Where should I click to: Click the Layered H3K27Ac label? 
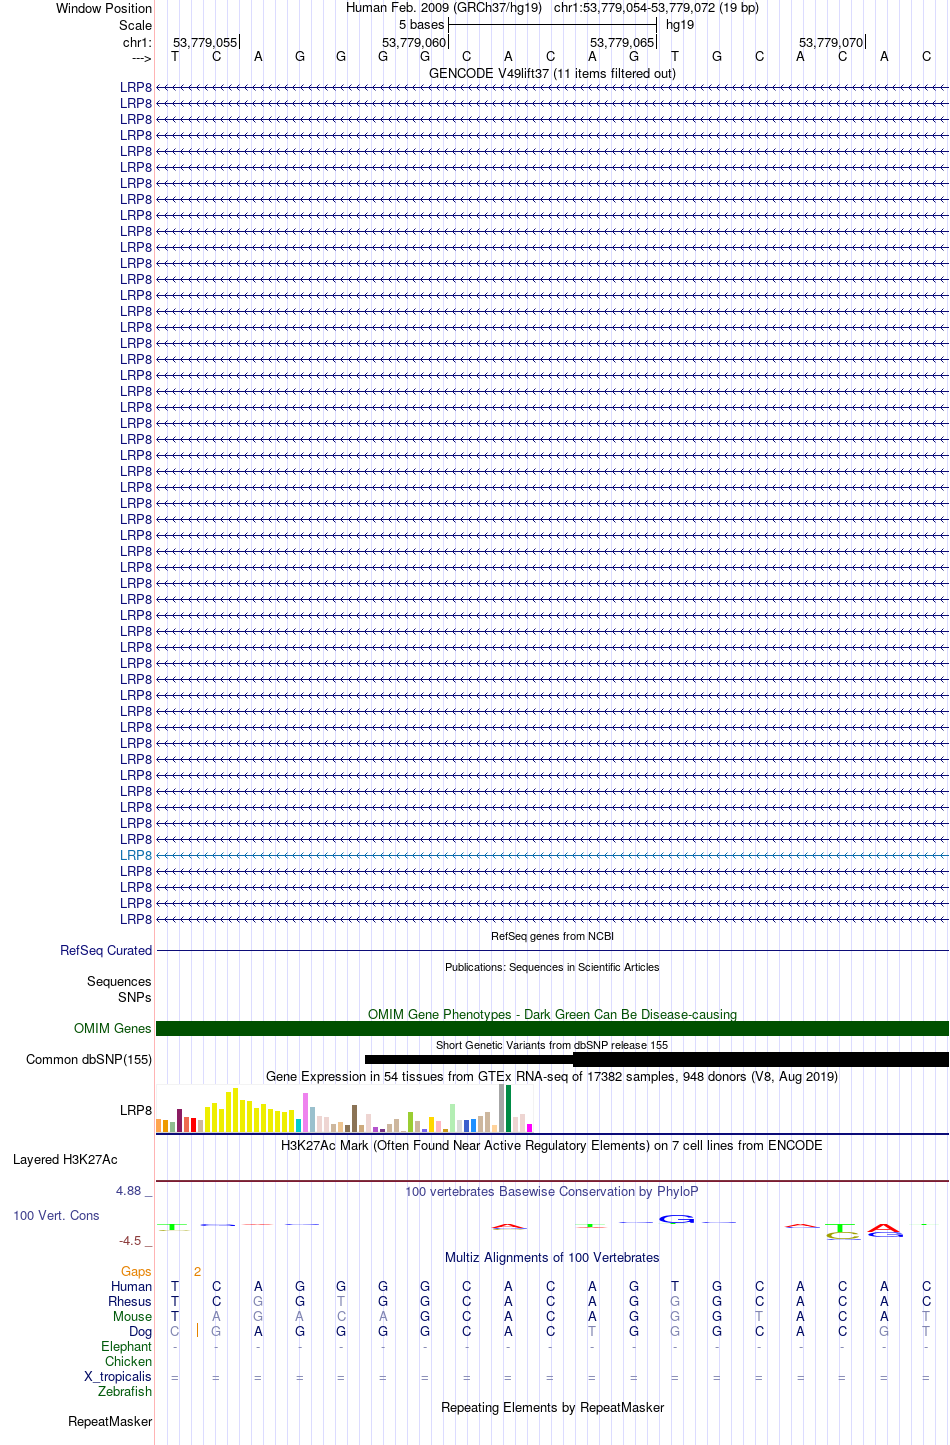coord(65,1160)
